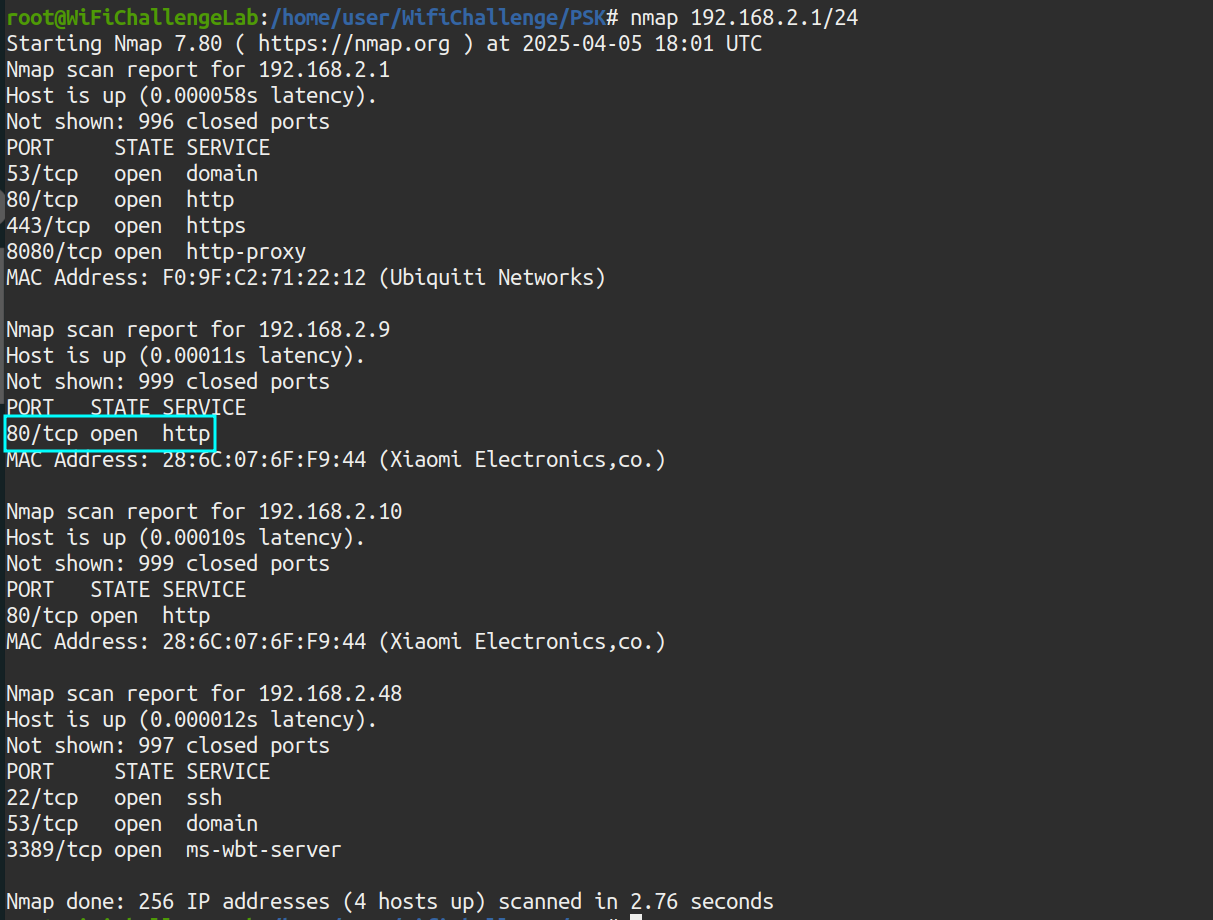Click the scan report line for 192.168.2.10
This screenshot has height=920, width=1213.
pyautogui.click(x=204, y=512)
